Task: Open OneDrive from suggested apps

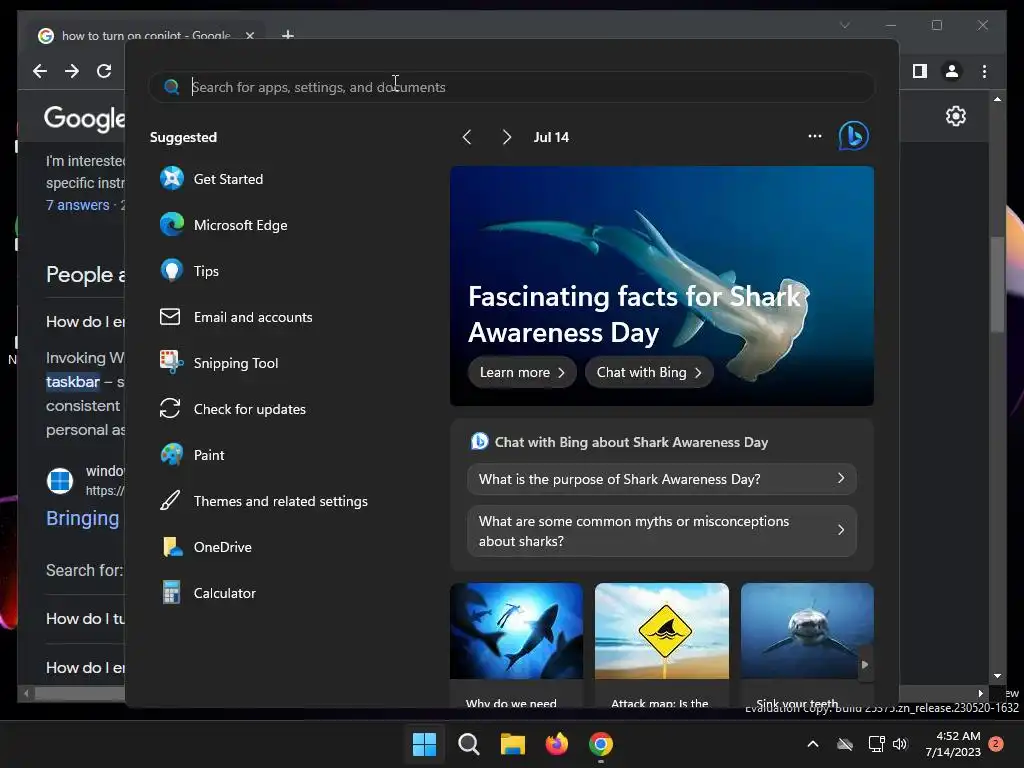Action: [x=206, y=547]
